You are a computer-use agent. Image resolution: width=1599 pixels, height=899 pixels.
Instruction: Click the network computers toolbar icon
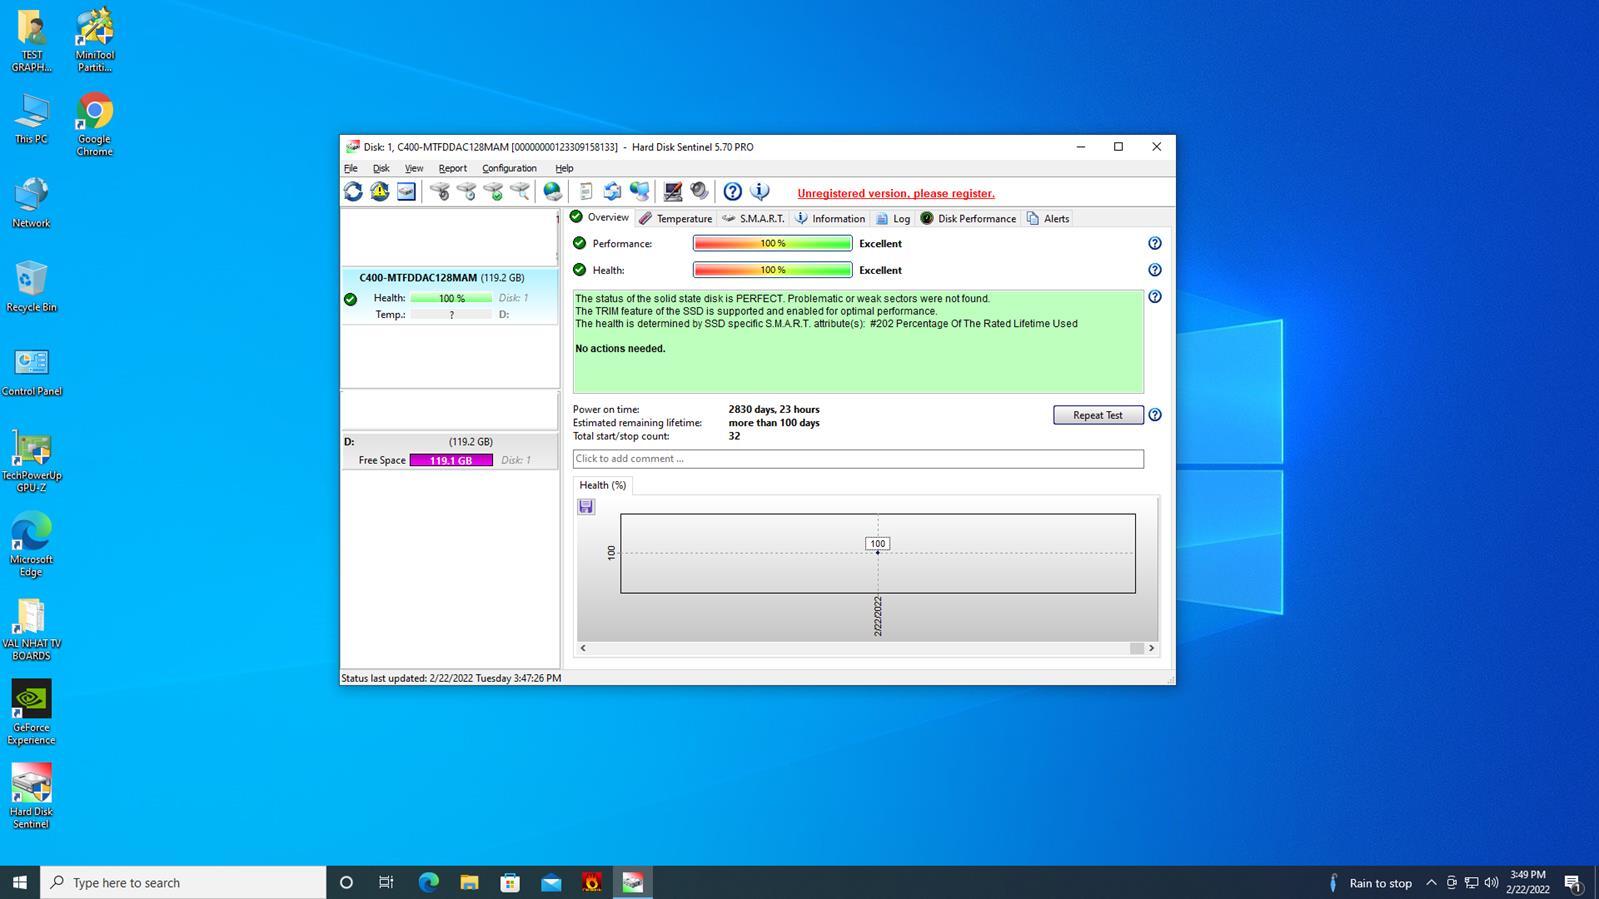[639, 192]
